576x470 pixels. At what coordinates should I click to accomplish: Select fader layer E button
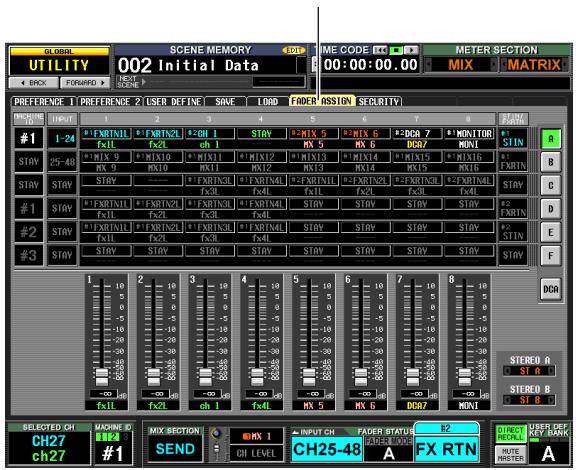pyautogui.click(x=550, y=233)
